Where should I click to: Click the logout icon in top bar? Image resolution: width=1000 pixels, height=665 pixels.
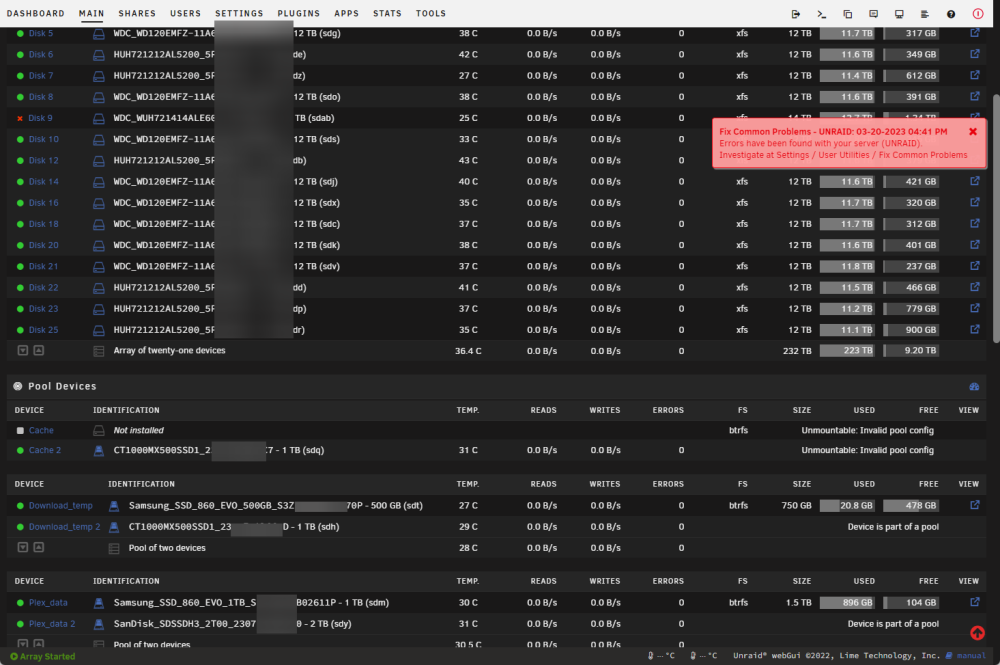[795, 13]
